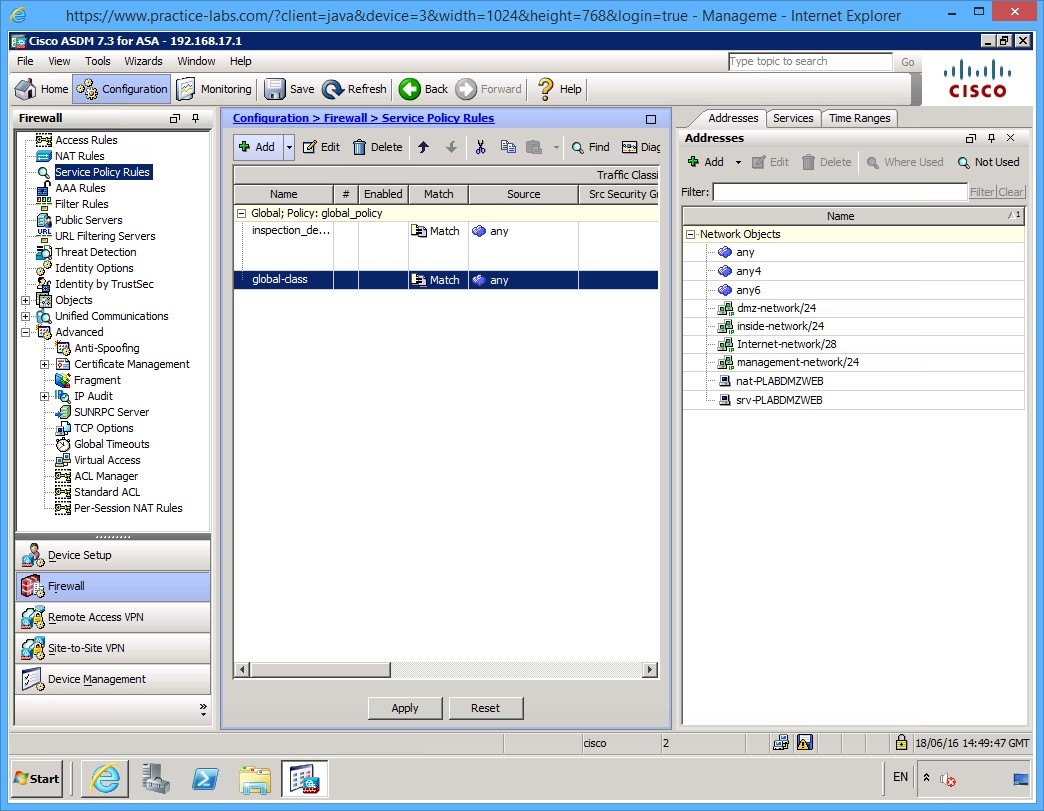
Task: Cut selected rule using scissors icon
Action: coord(481,147)
